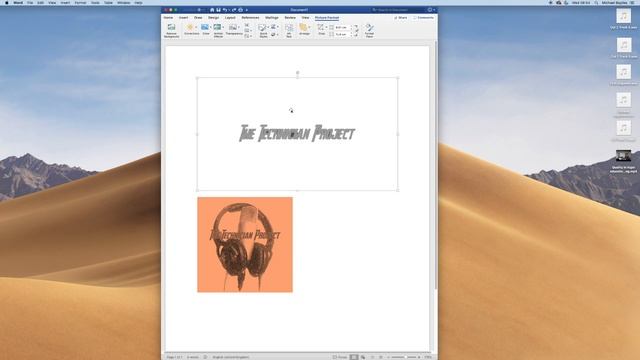Viewport: 640px width, 360px height.
Task: Open the Design ribbon tab
Action: 213,18
